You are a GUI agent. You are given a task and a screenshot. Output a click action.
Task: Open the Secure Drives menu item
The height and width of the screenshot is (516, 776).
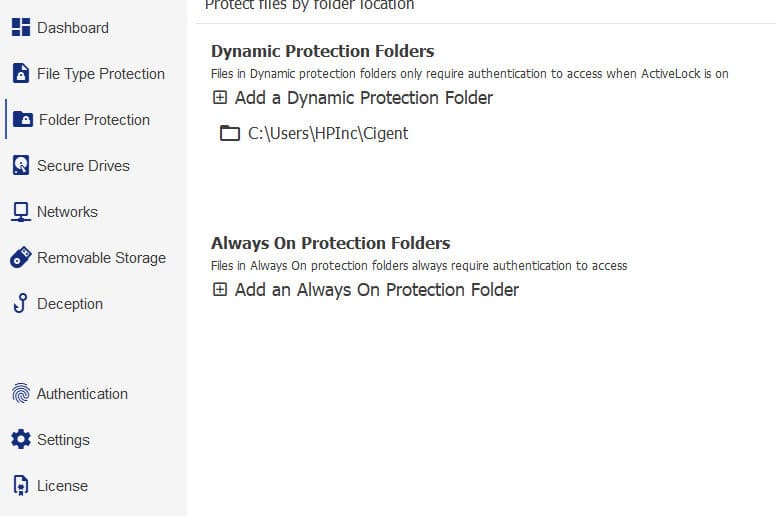pos(83,165)
